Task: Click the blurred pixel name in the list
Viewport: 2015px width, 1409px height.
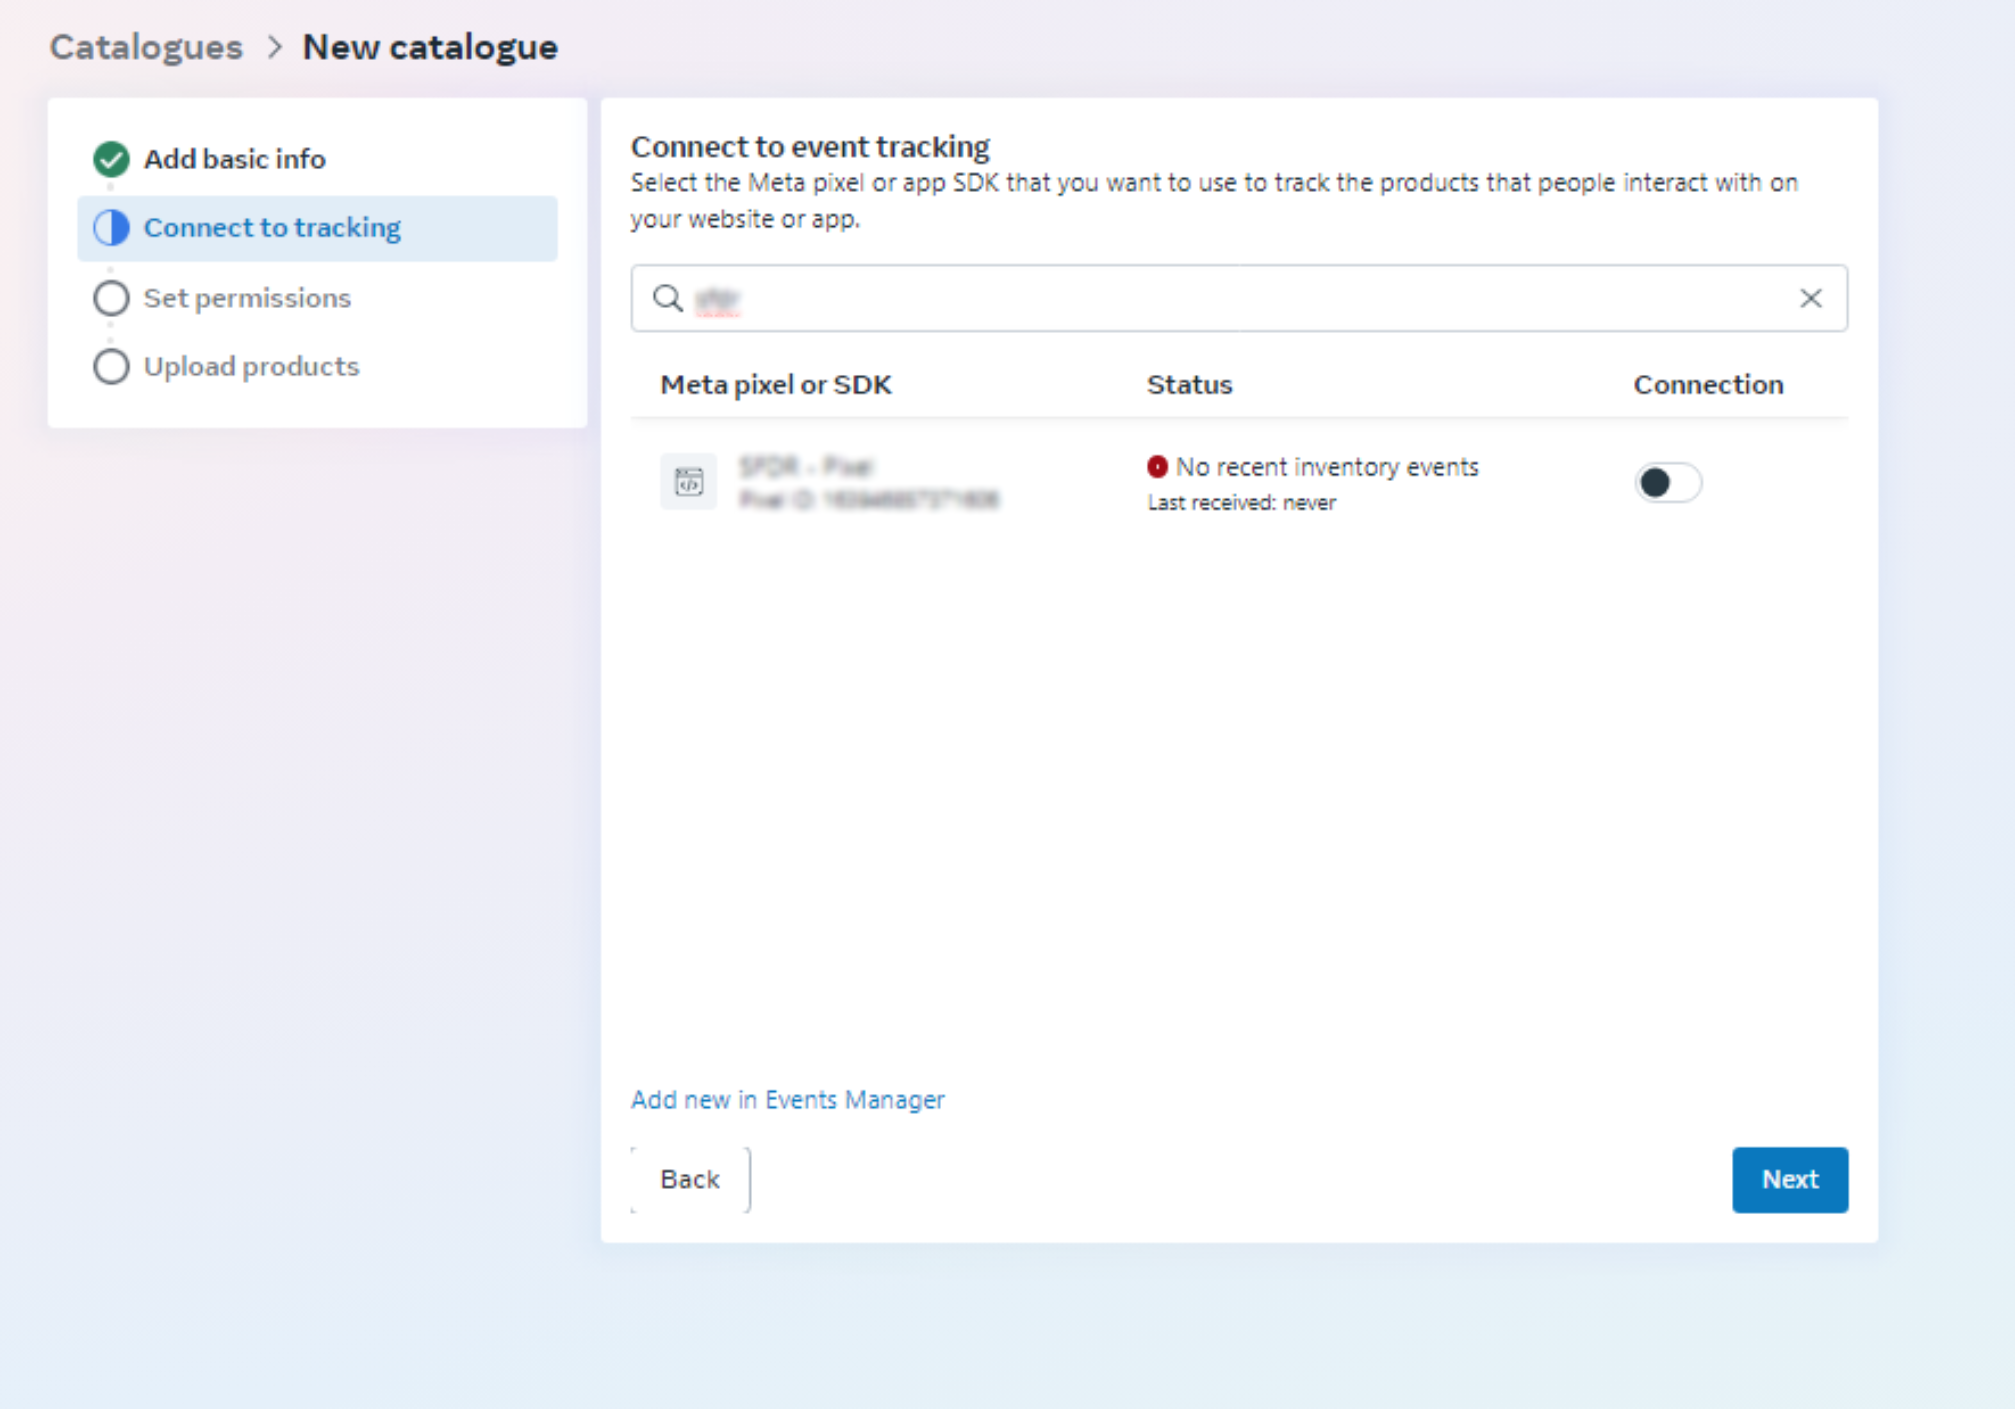Action: click(x=806, y=467)
